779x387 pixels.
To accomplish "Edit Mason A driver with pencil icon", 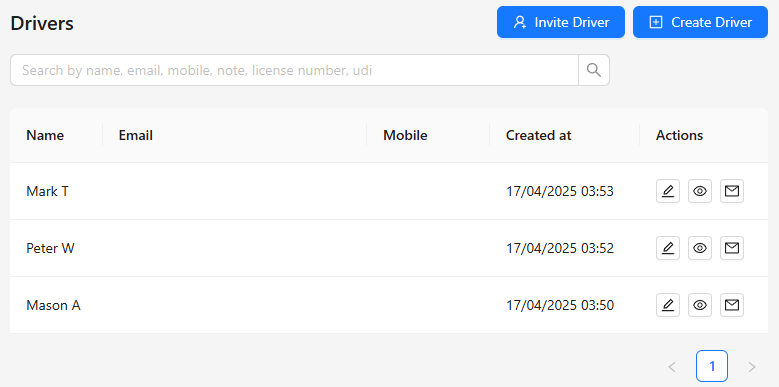I will click(x=668, y=305).
